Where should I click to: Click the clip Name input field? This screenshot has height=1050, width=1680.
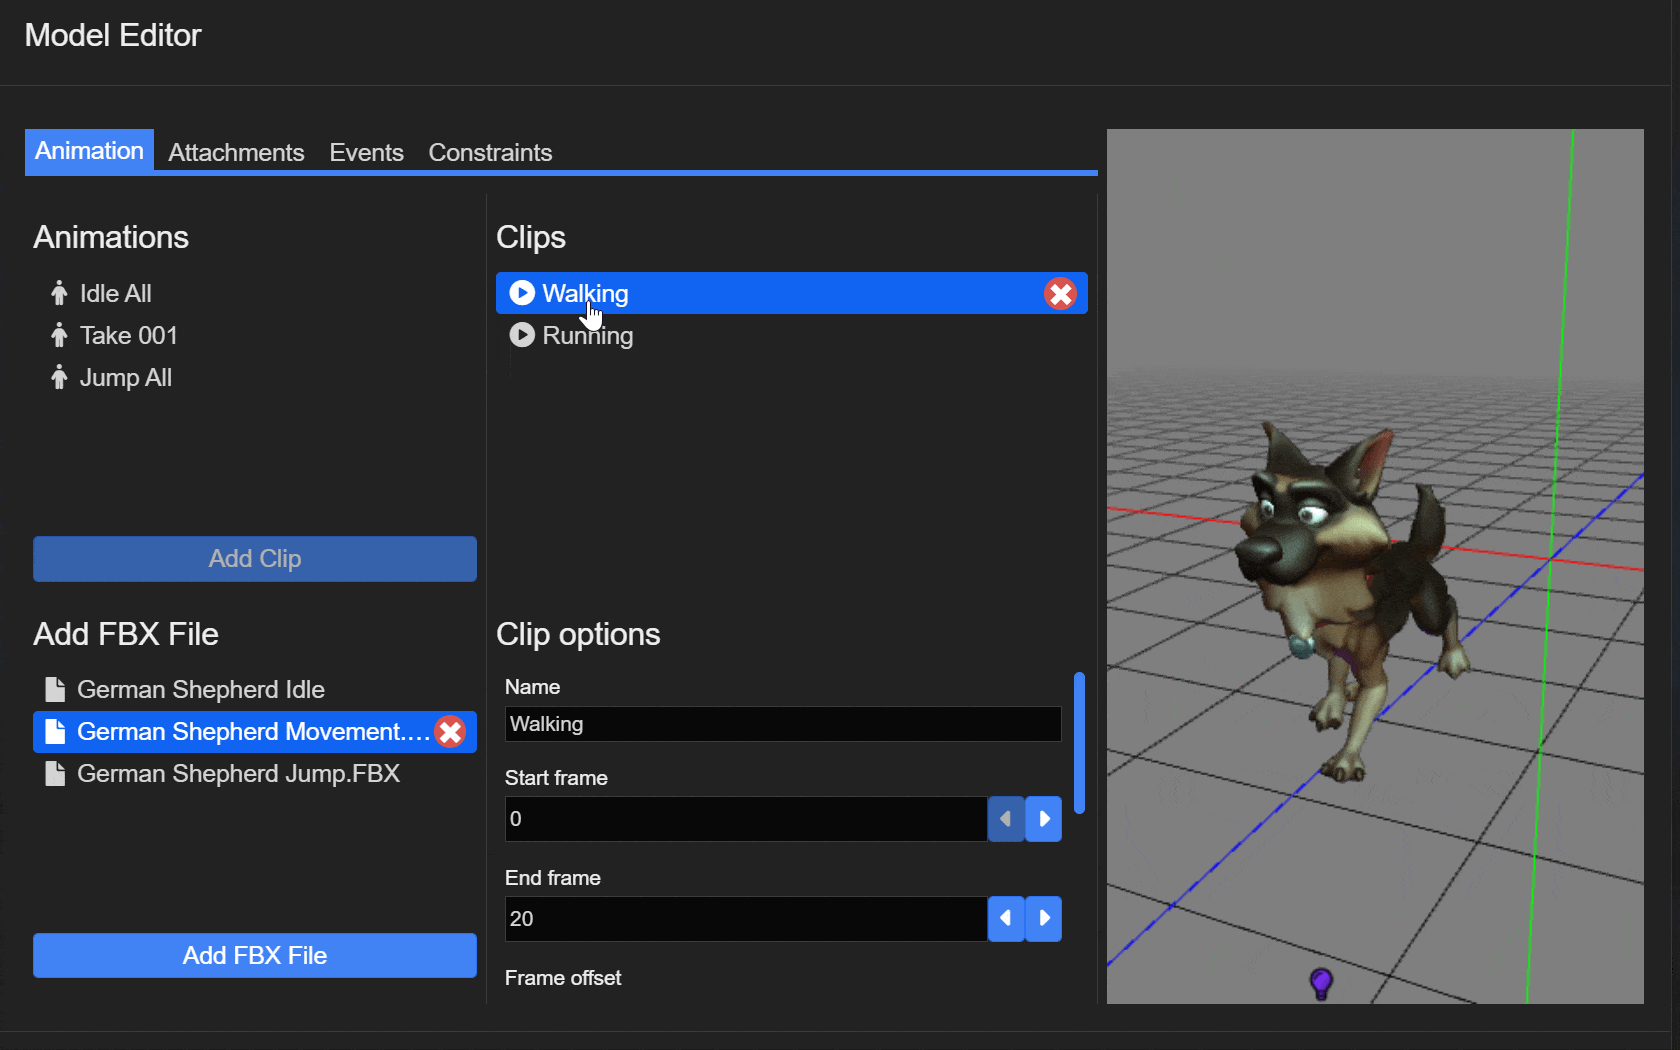(783, 724)
